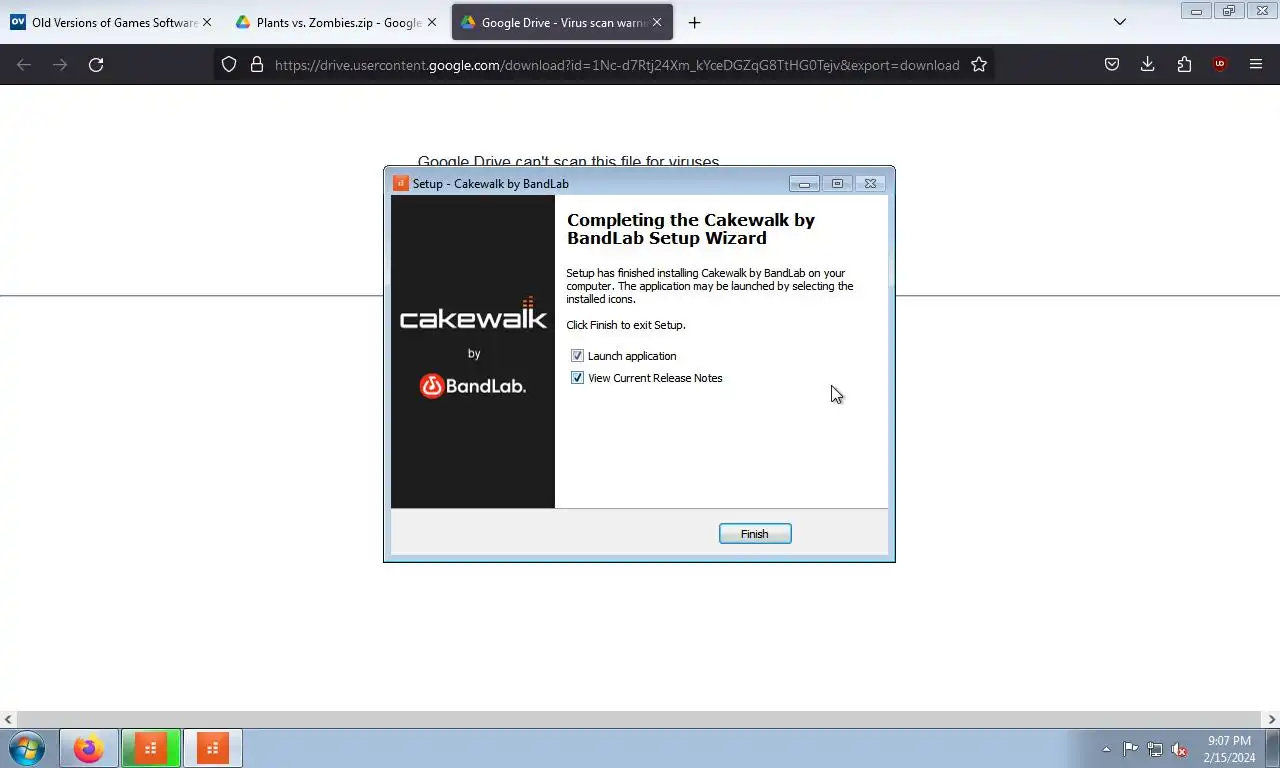
Task: Maximize the Cakewalk Setup window
Action: [837, 183]
